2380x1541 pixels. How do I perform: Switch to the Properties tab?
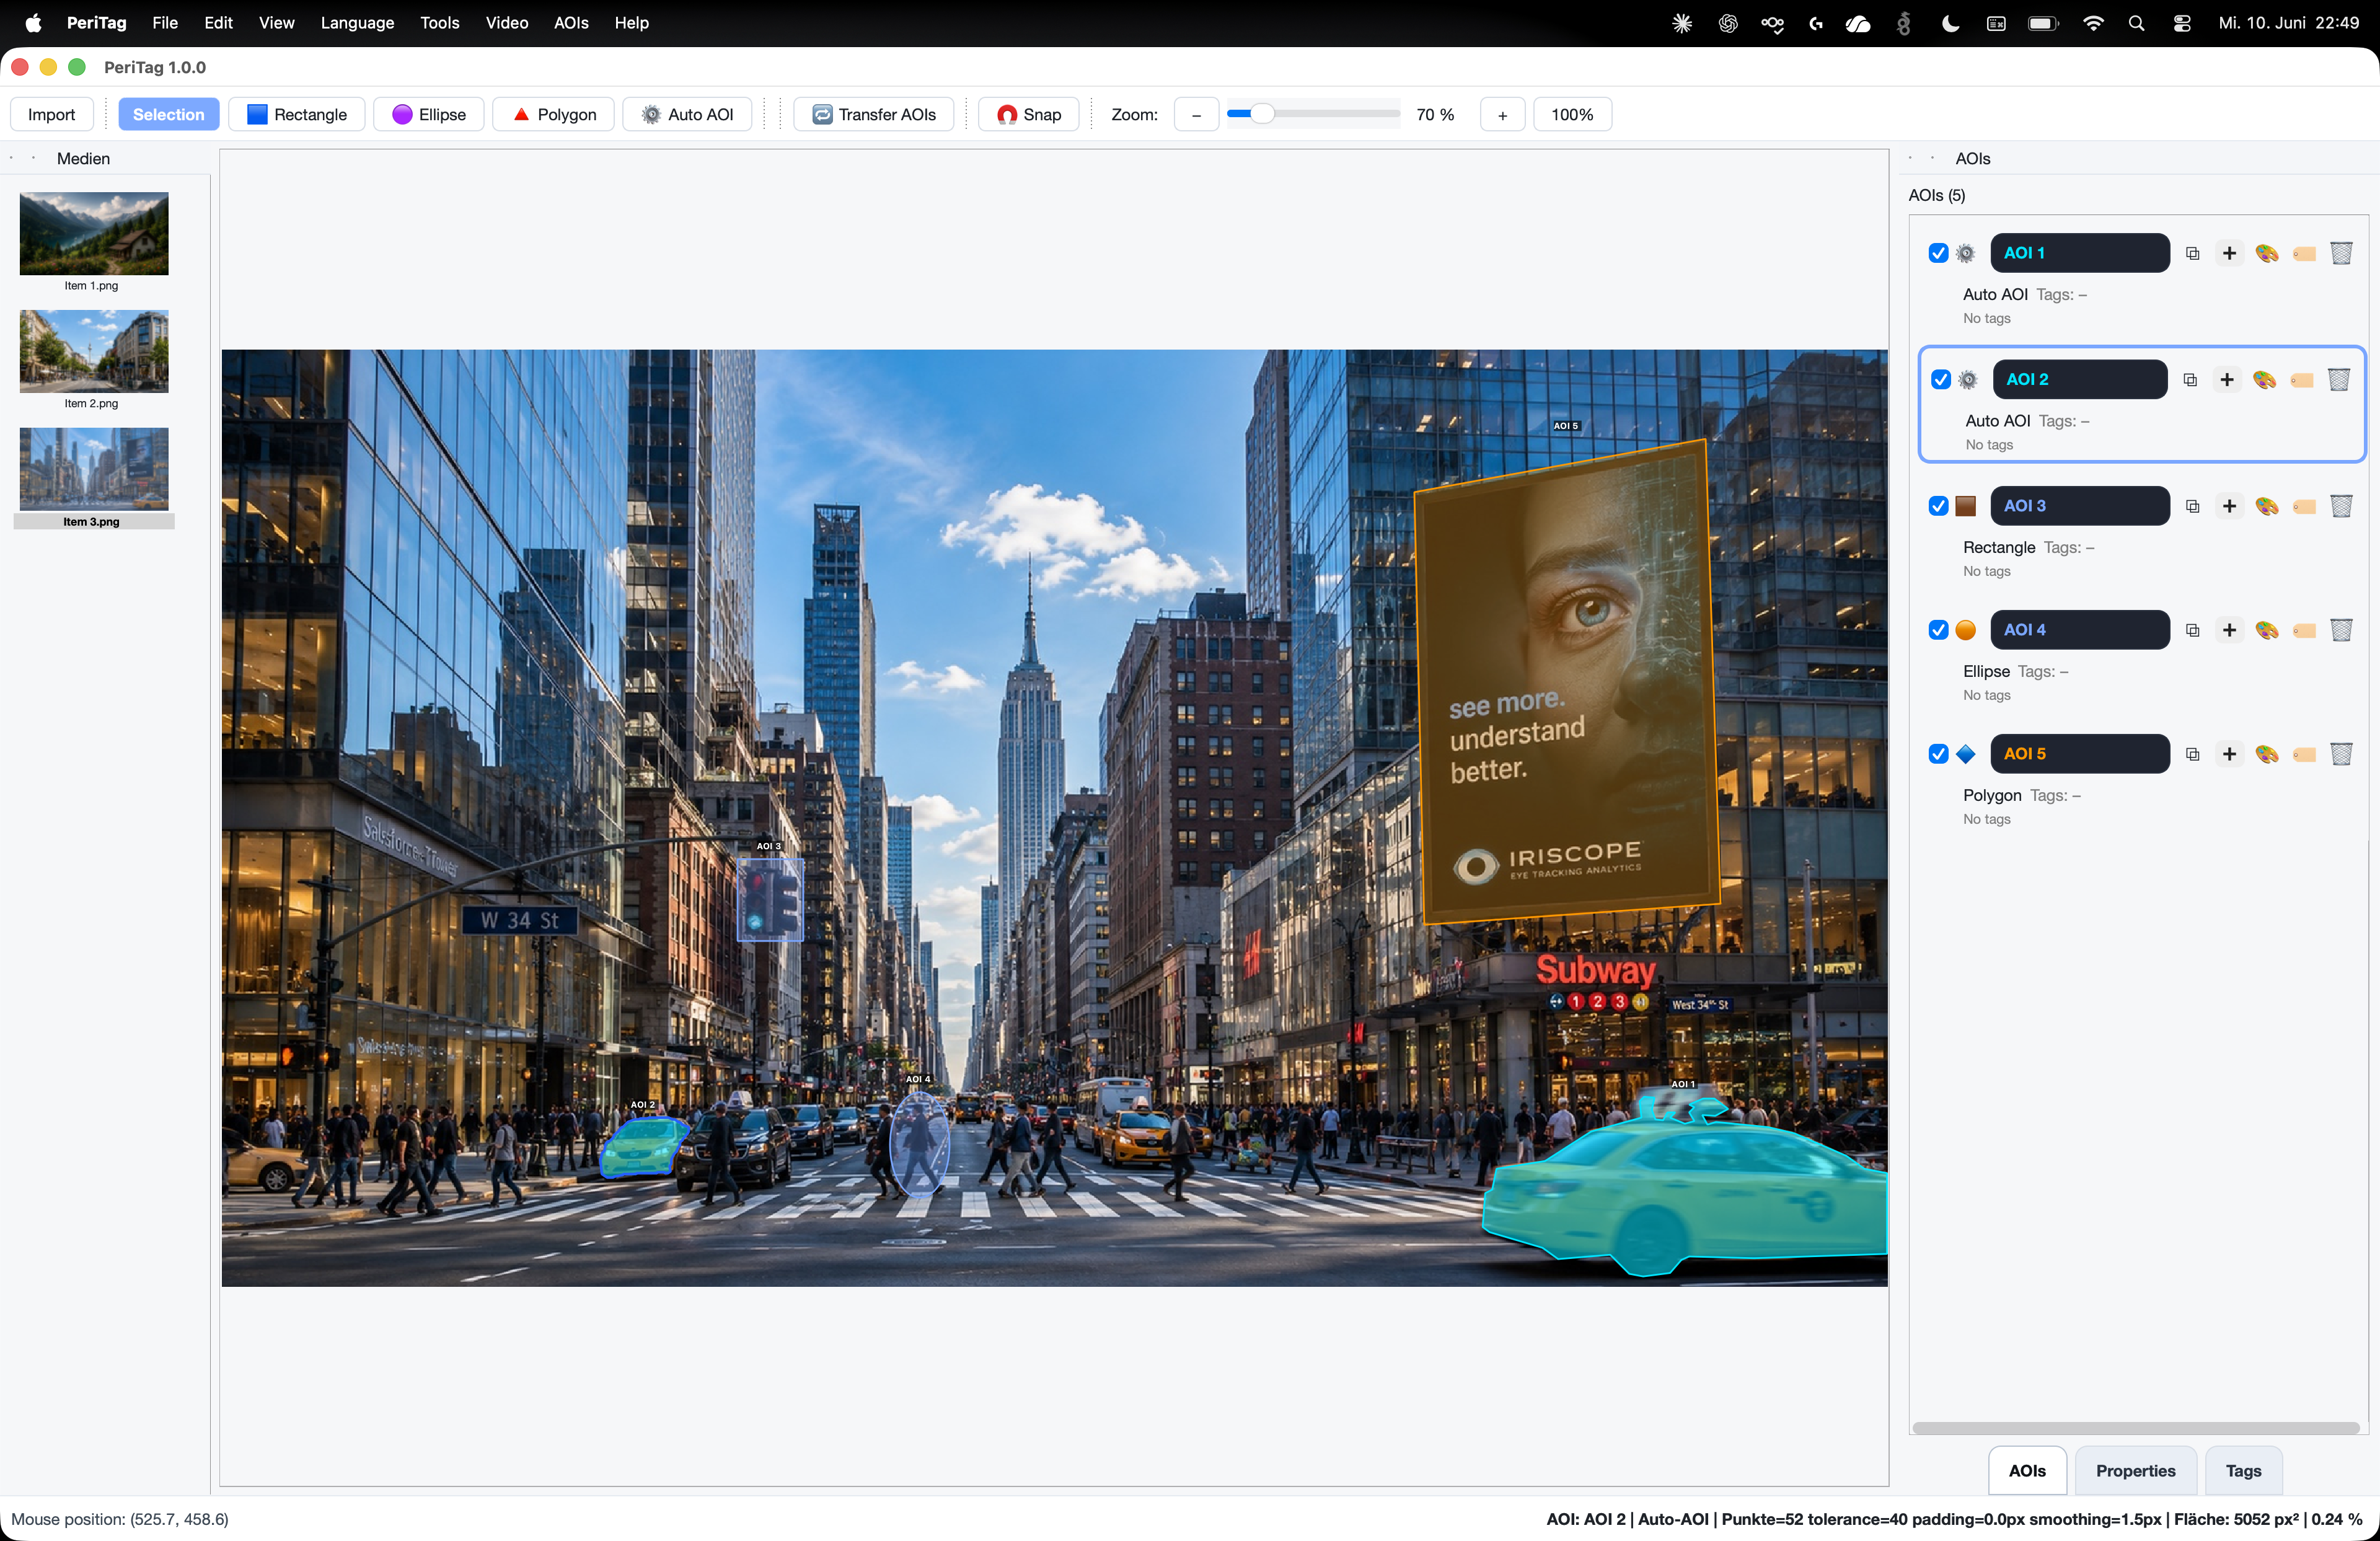2135,1471
